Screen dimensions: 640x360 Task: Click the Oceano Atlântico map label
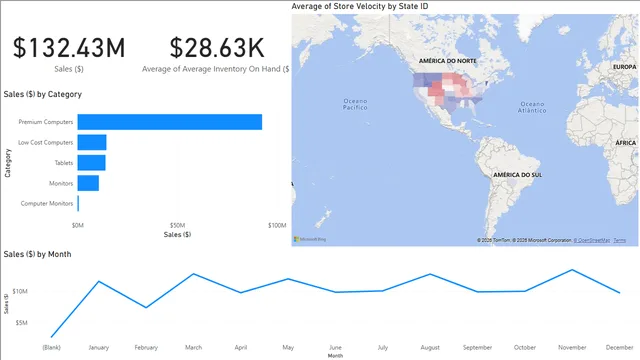[532, 107]
